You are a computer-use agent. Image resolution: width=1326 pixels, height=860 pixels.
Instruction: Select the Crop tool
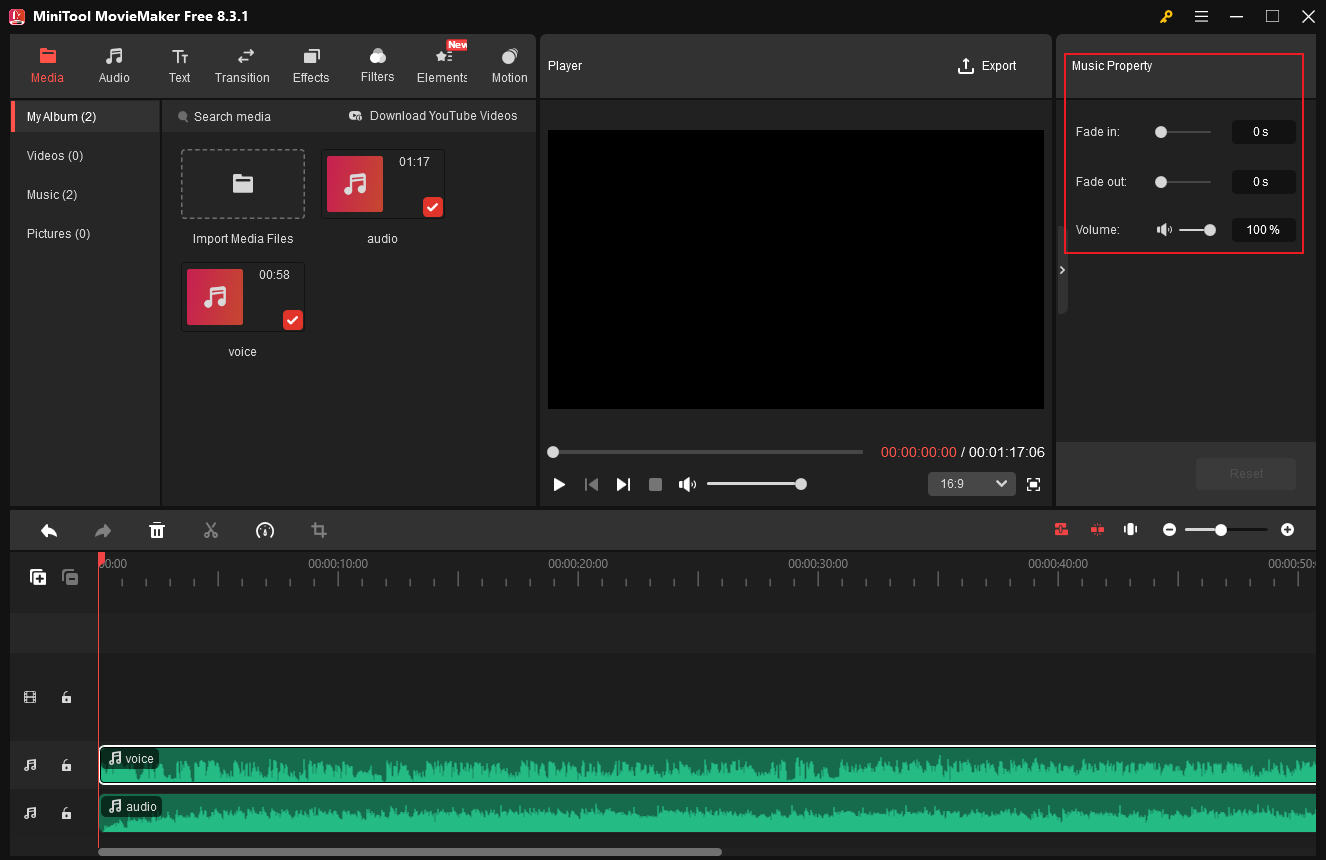318,530
